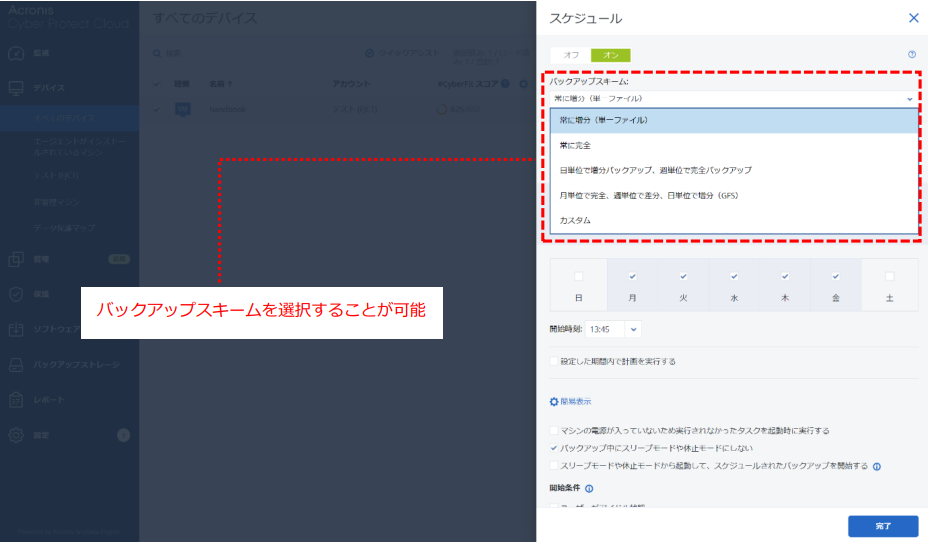Select 常に完全 from the scheme list
Screen dimensions: 931x550
[x=575, y=145]
